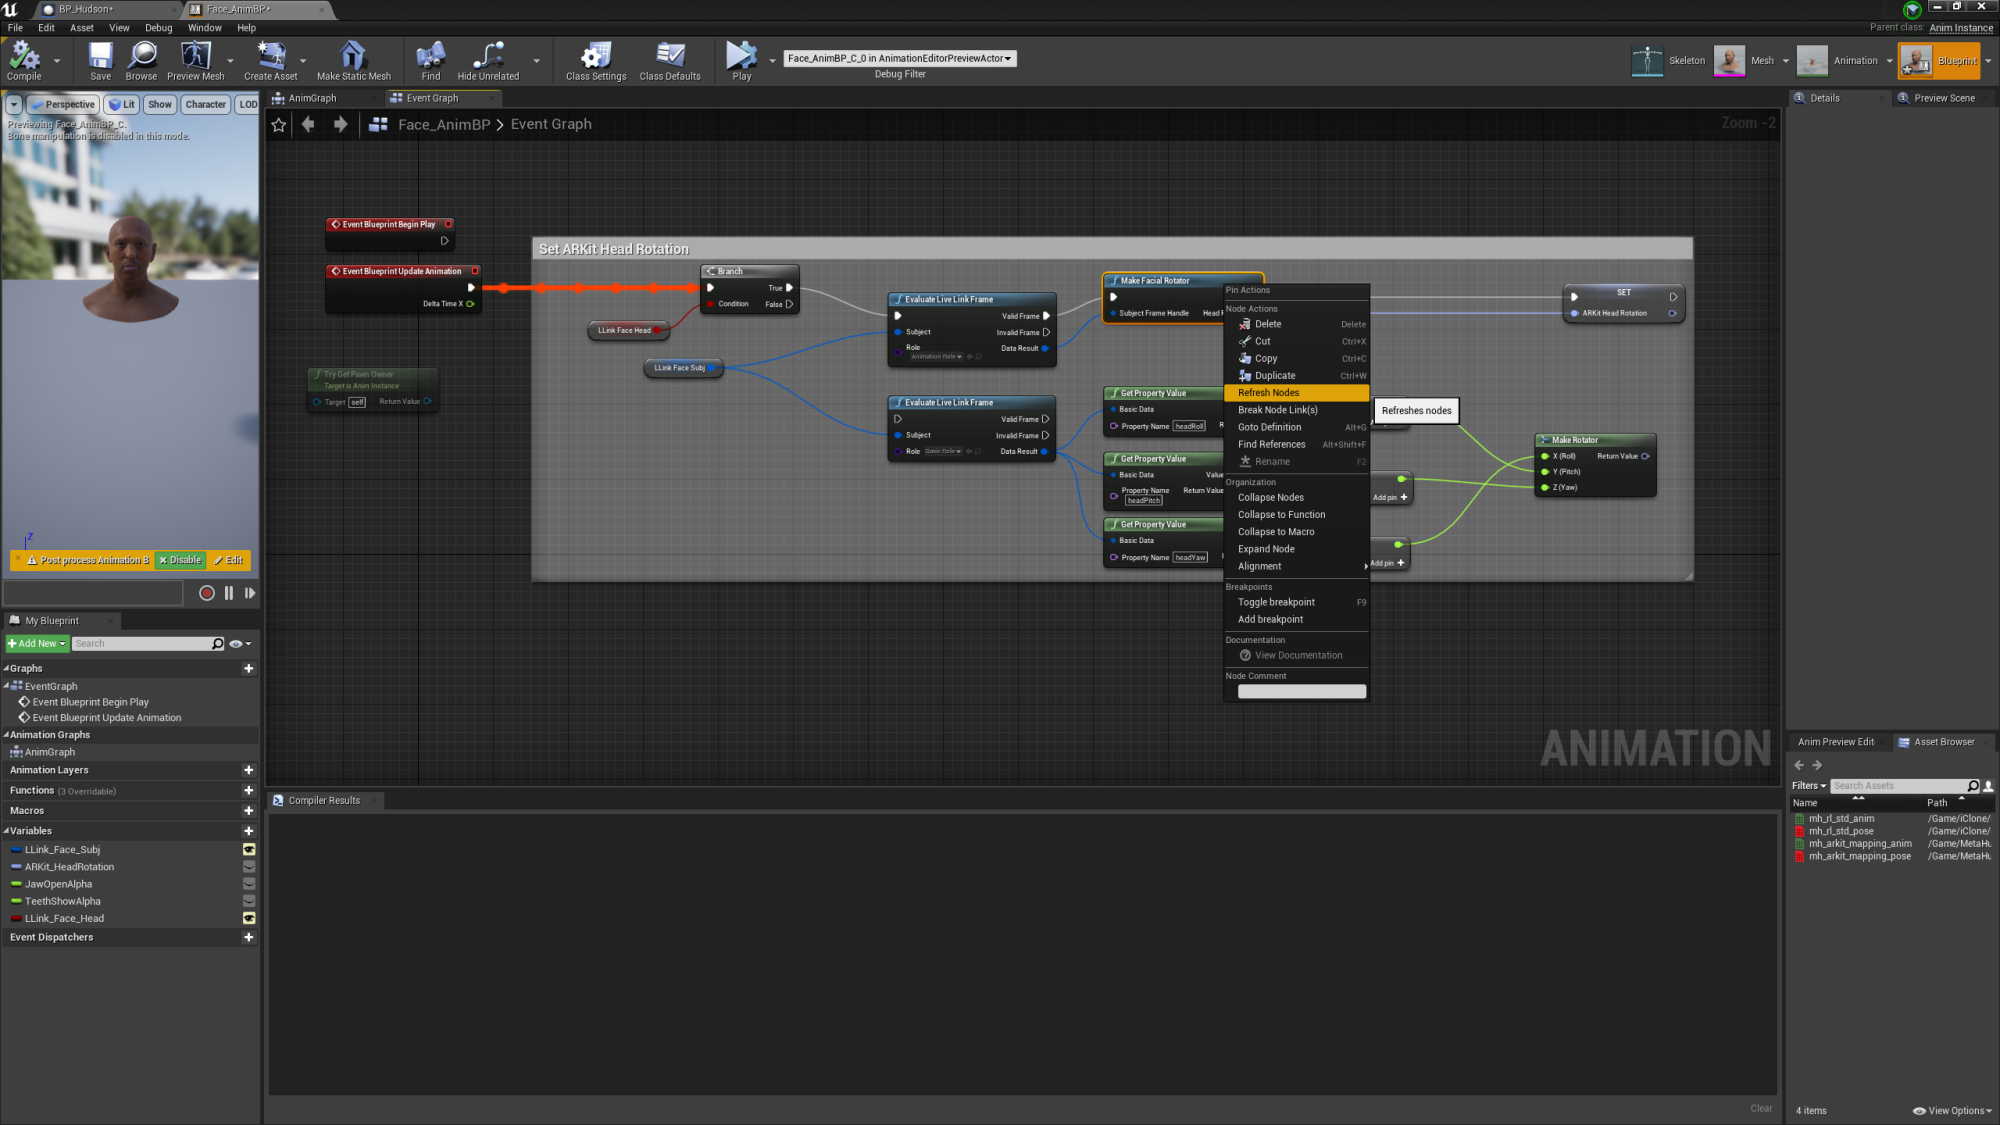Click Edit for post process animation

click(x=229, y=561)
